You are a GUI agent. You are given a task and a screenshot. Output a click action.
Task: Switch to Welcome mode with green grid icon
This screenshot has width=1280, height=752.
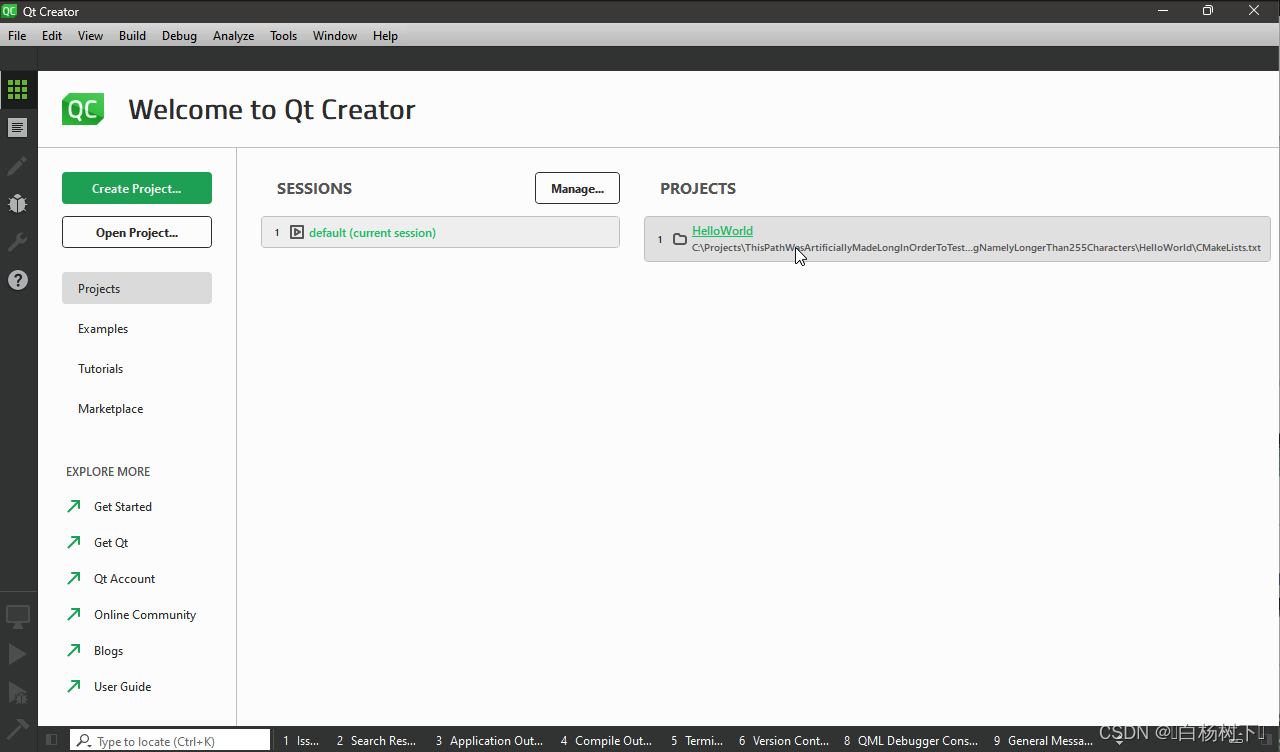(x=18, y=89)
